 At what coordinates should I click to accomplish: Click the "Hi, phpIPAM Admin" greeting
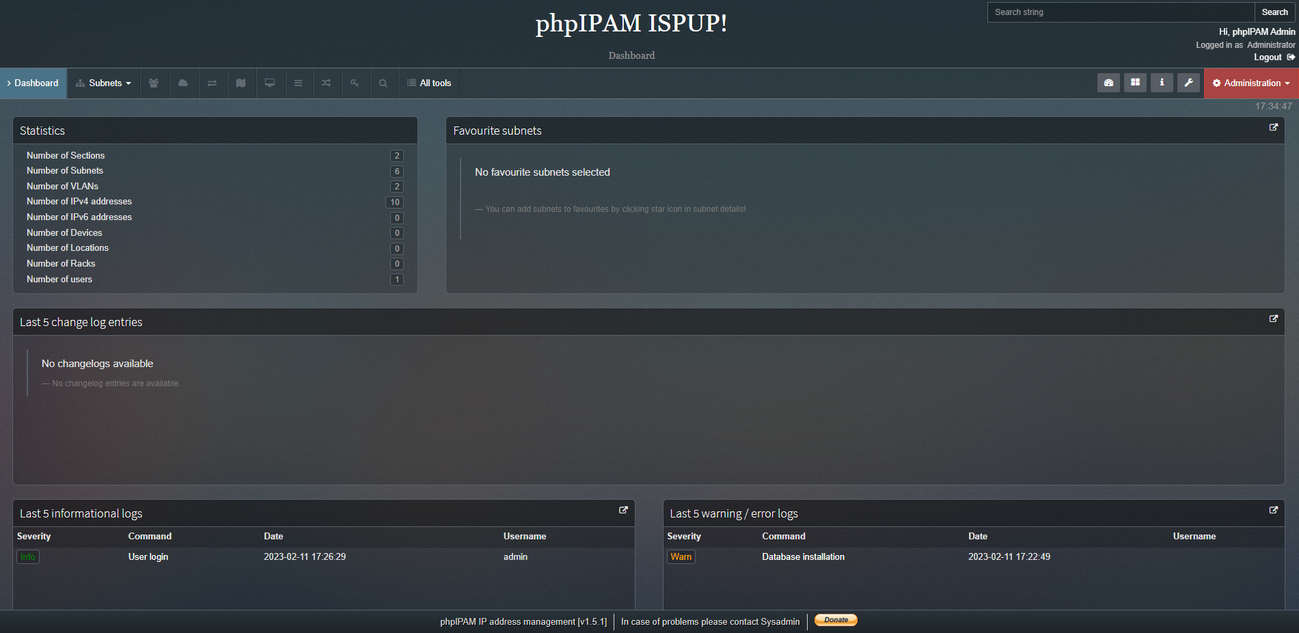(1257, 32)
